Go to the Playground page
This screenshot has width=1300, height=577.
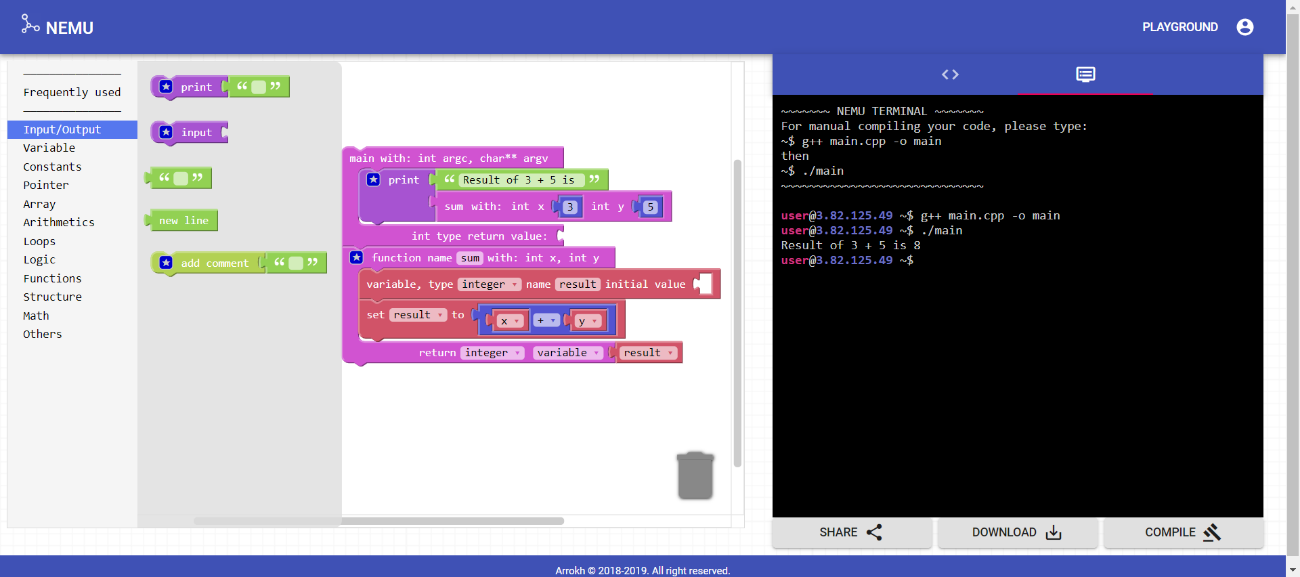(1180, 27)
